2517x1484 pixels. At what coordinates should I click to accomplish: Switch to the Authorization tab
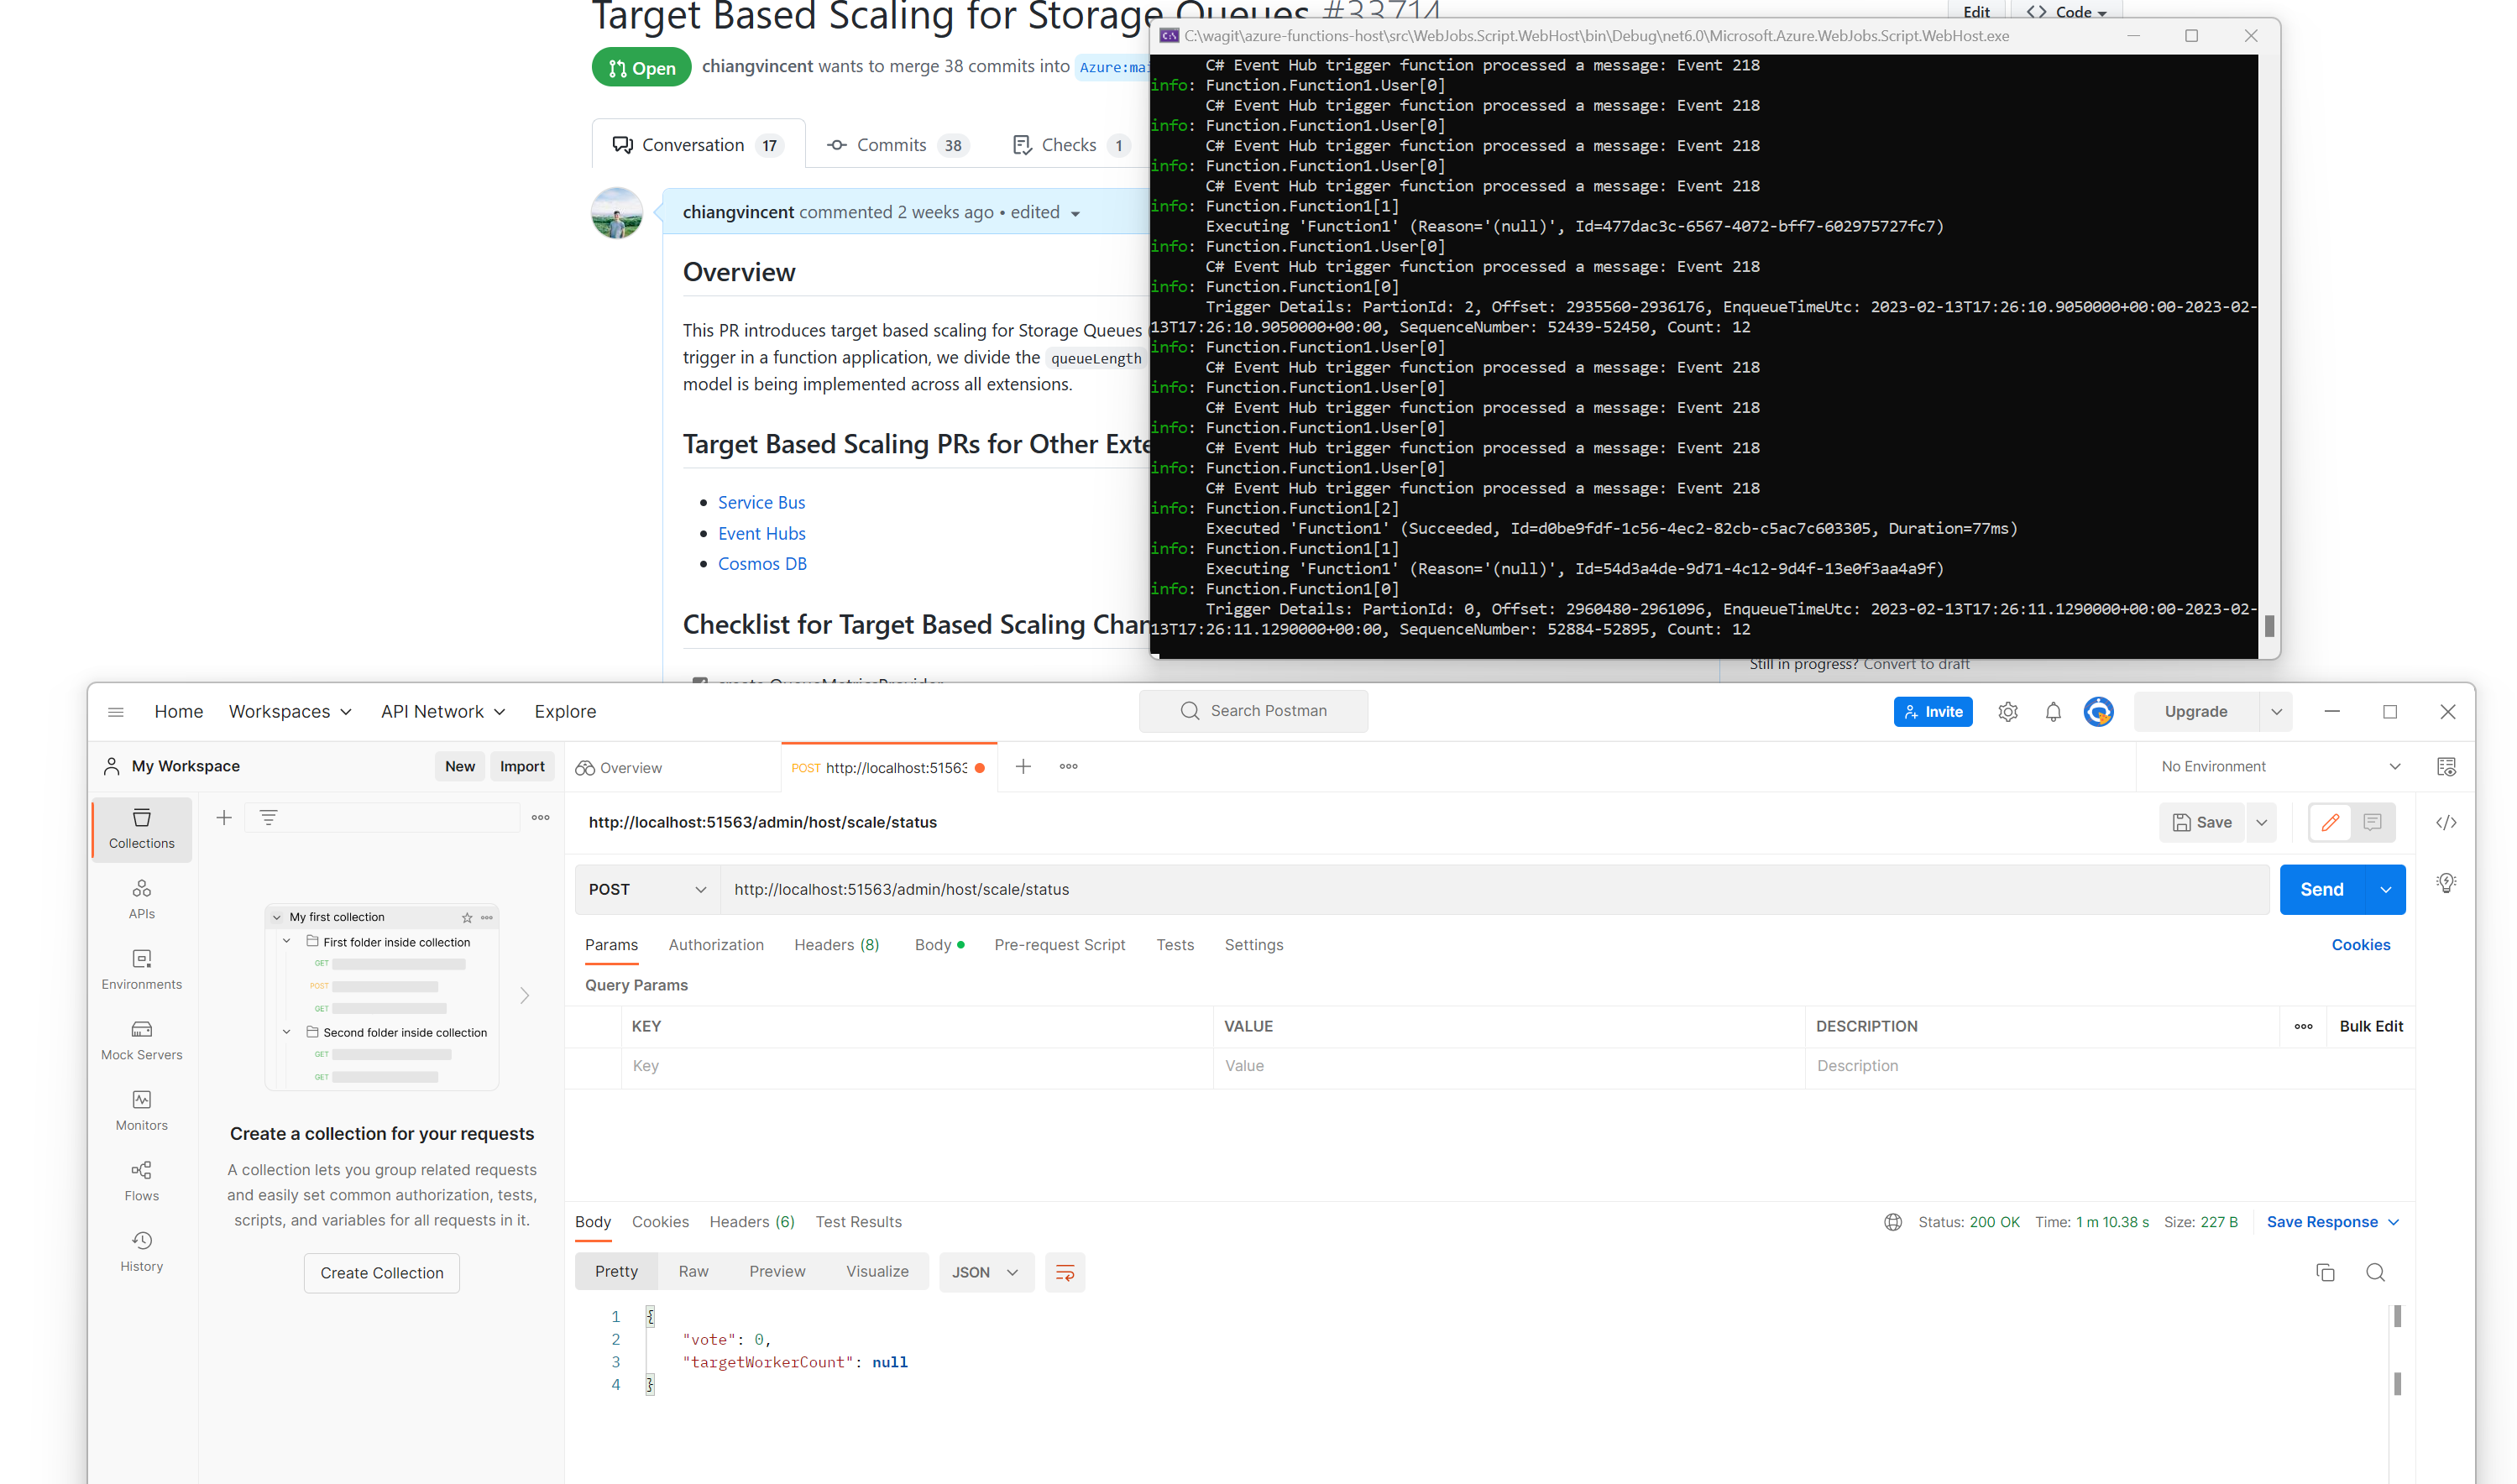(x=715, y=945)
